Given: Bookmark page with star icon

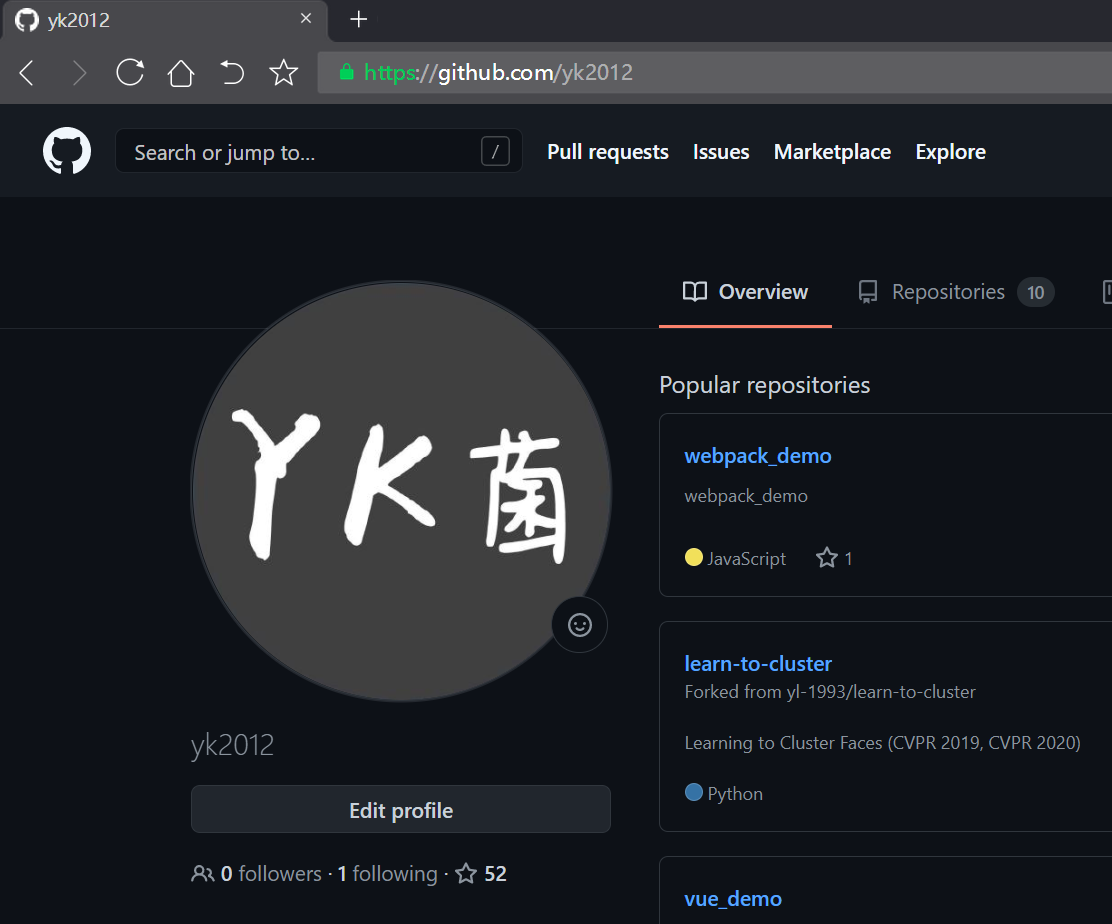Looking at the screenshot, I should click(284, 72).
